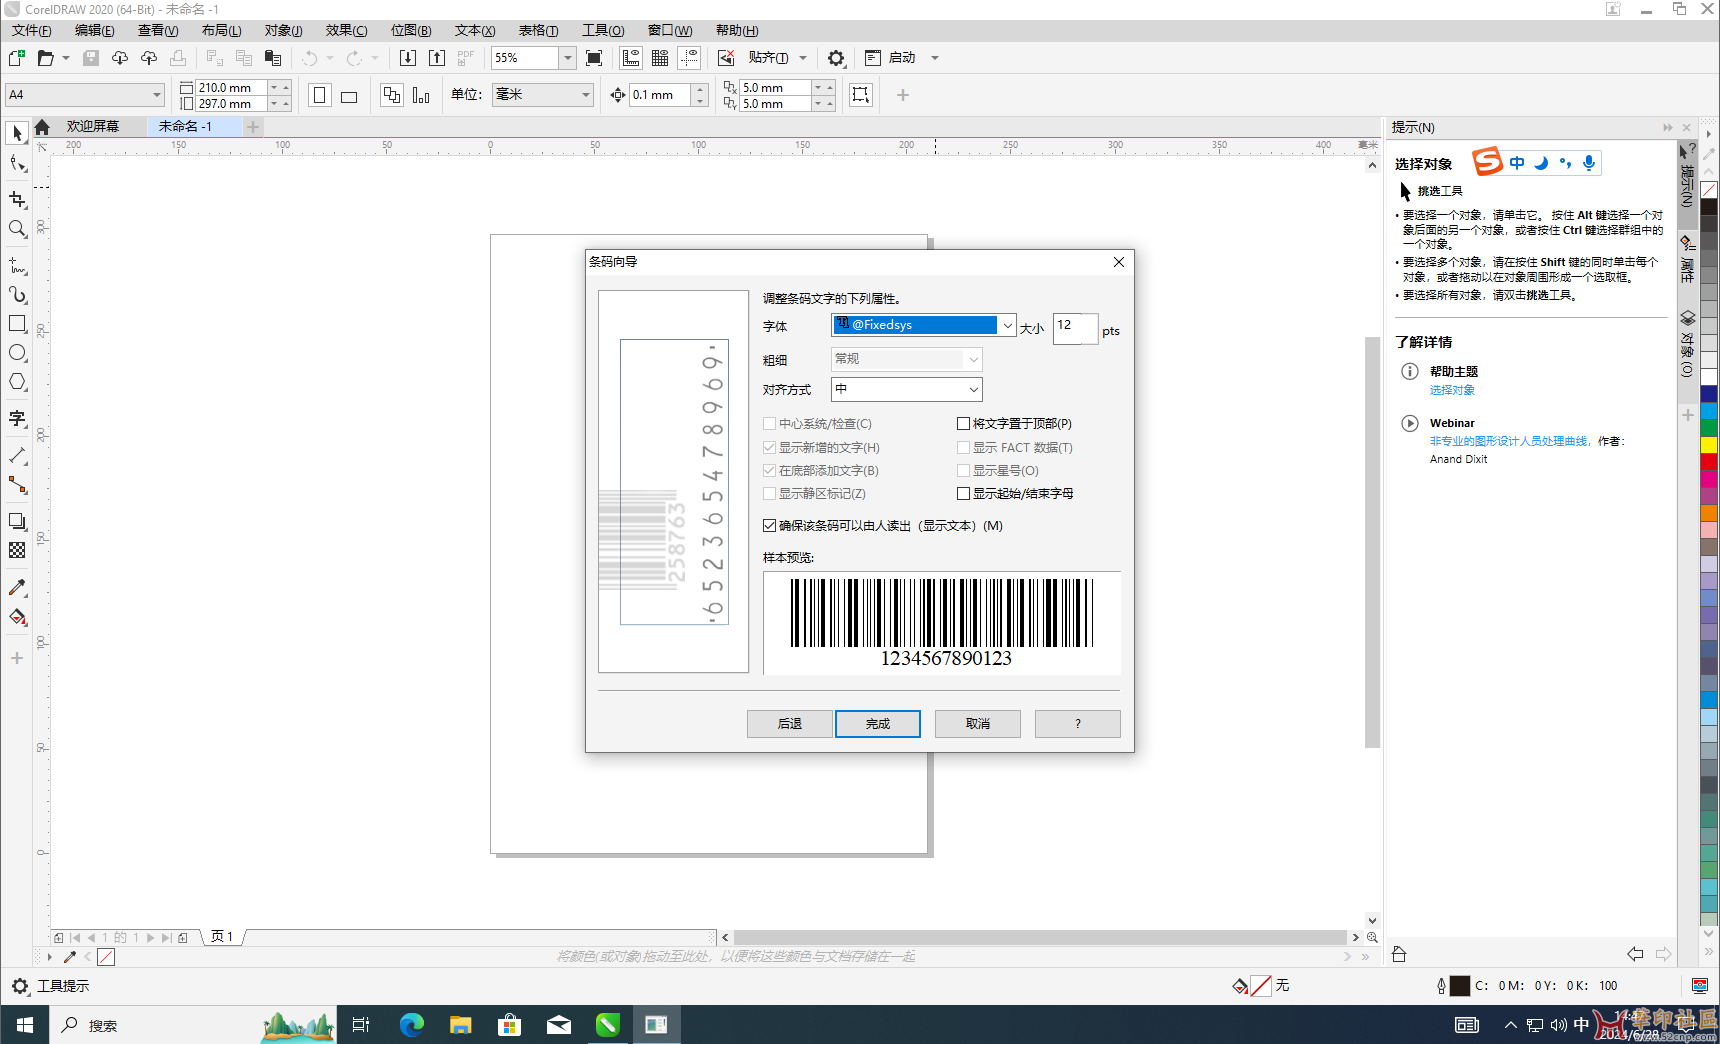
Task: Switch to the 欢迎屏幕 tab
Action: (x=93, y=127)
